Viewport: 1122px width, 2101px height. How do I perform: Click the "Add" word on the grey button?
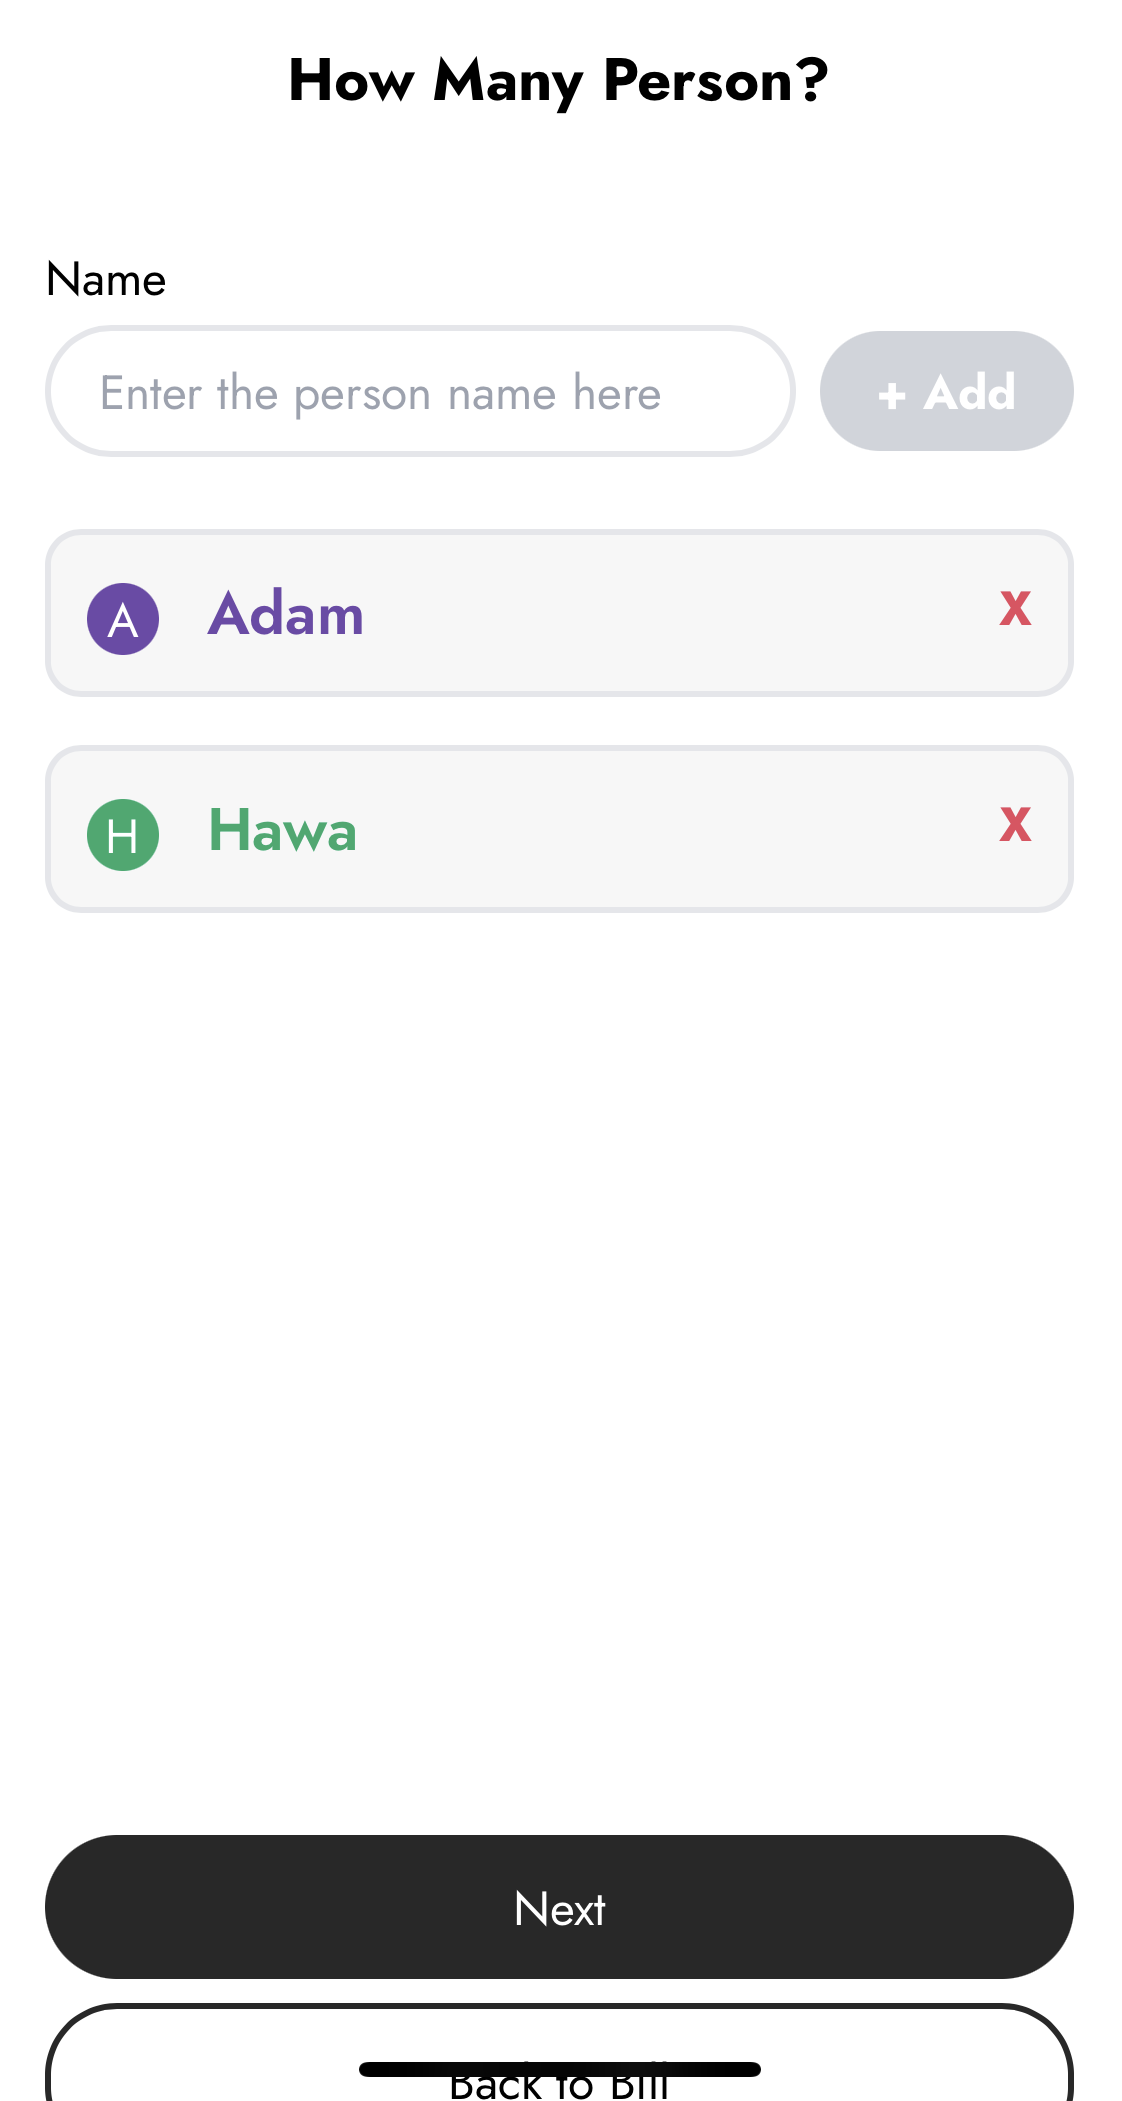coord(969,392)
